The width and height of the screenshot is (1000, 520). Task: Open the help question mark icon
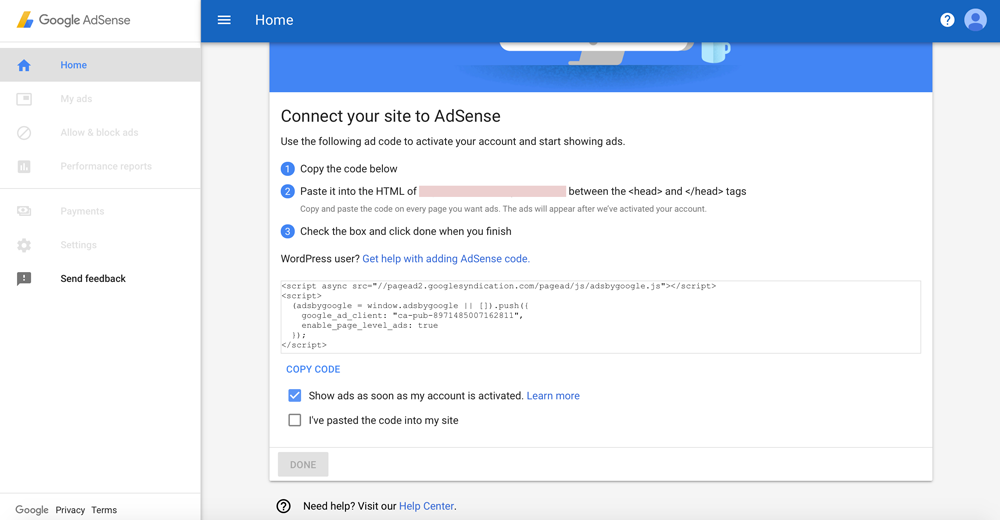click(x=947, y=20)
